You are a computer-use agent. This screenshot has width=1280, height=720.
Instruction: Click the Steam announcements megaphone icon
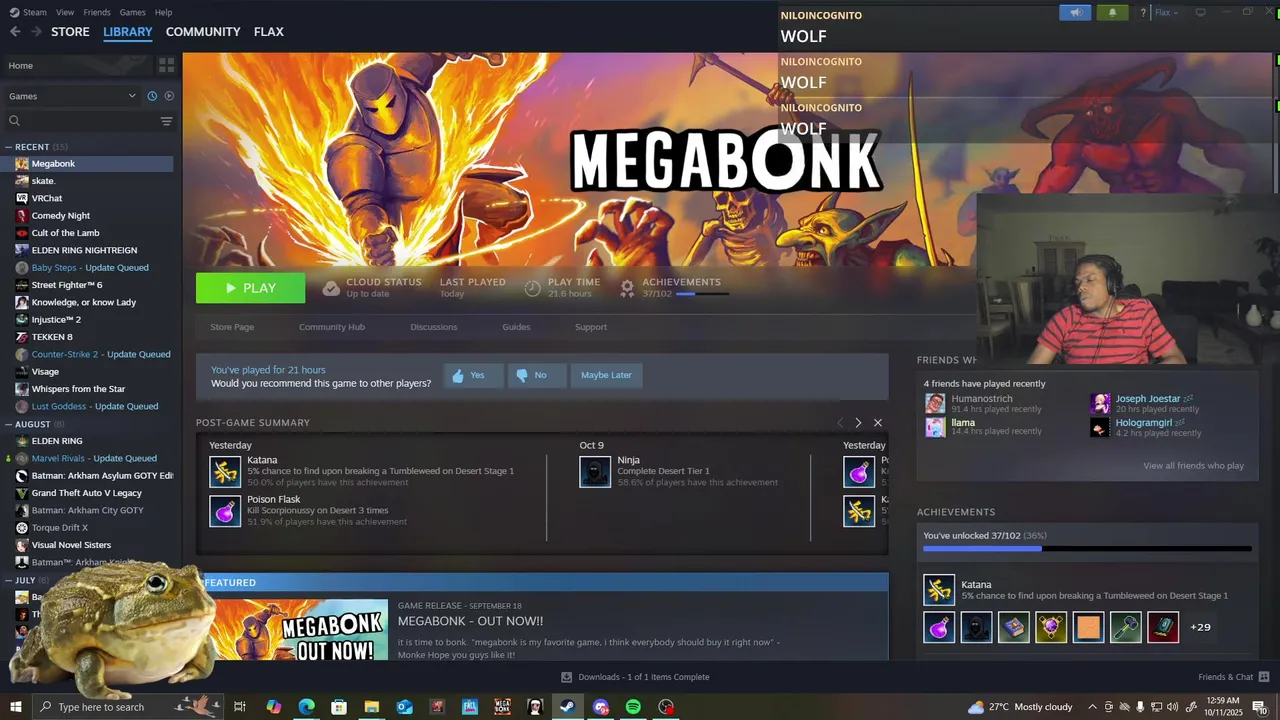(1076, 13)
